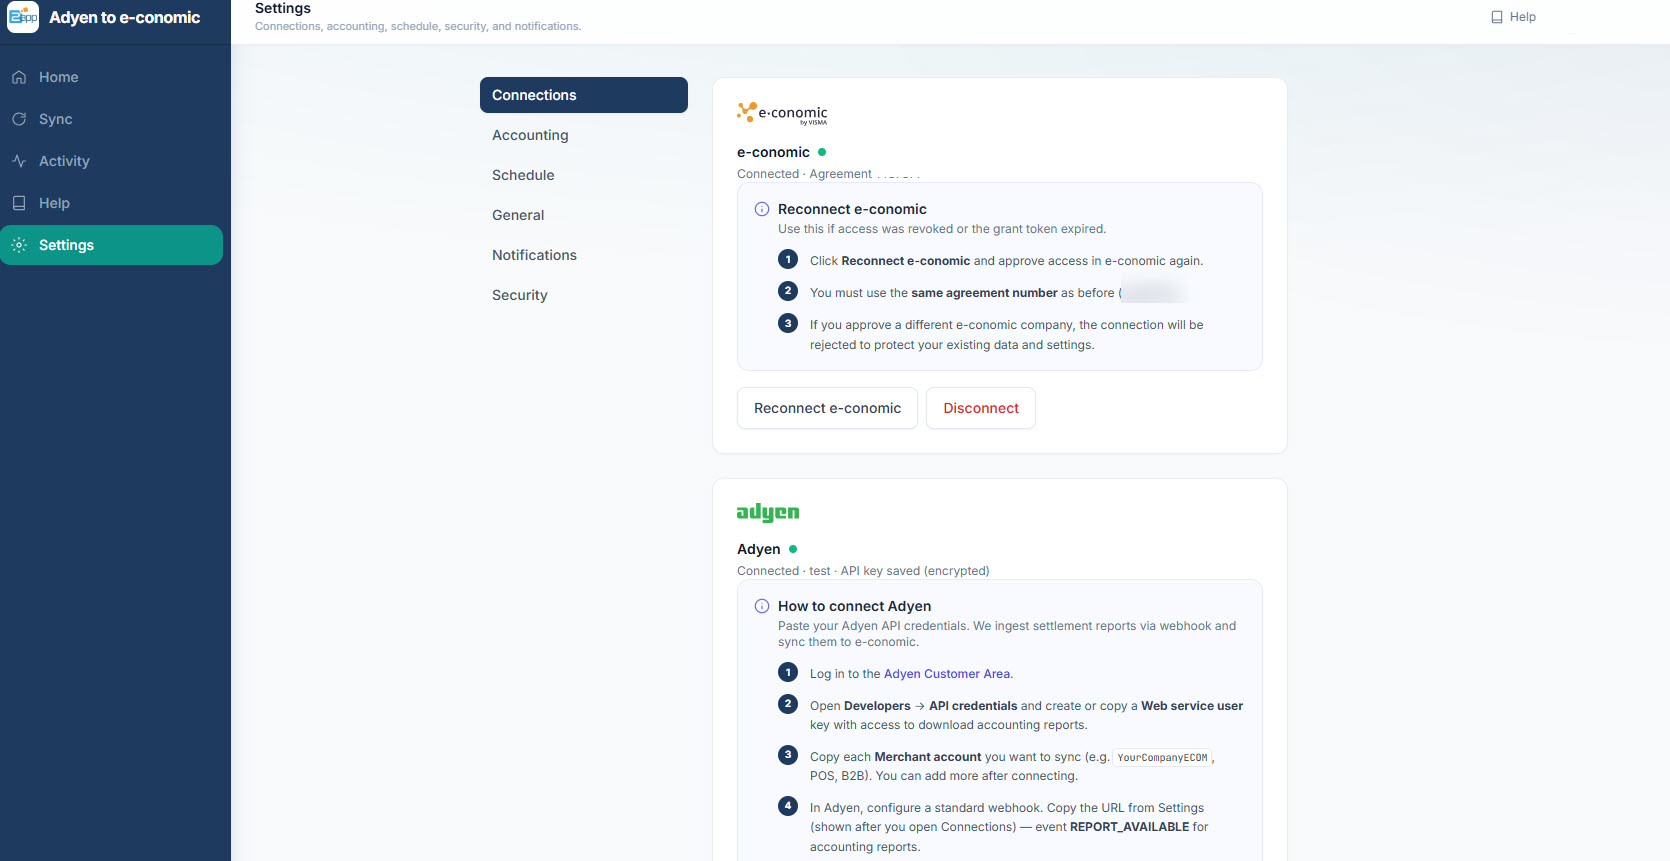The width and height of the screenshot is (1670, 861).
Task: Click the Adyen to e-conomic app title
Action: (125, 17)
